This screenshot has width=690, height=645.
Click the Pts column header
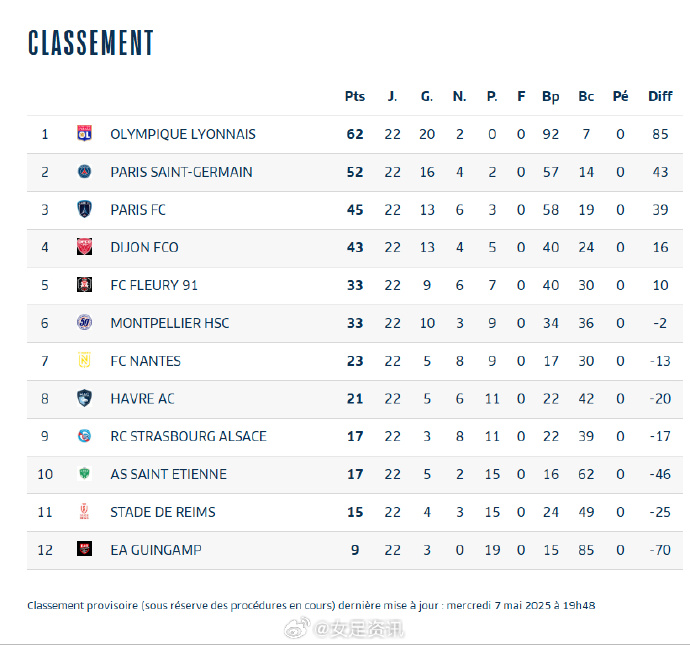pos(355,96)
